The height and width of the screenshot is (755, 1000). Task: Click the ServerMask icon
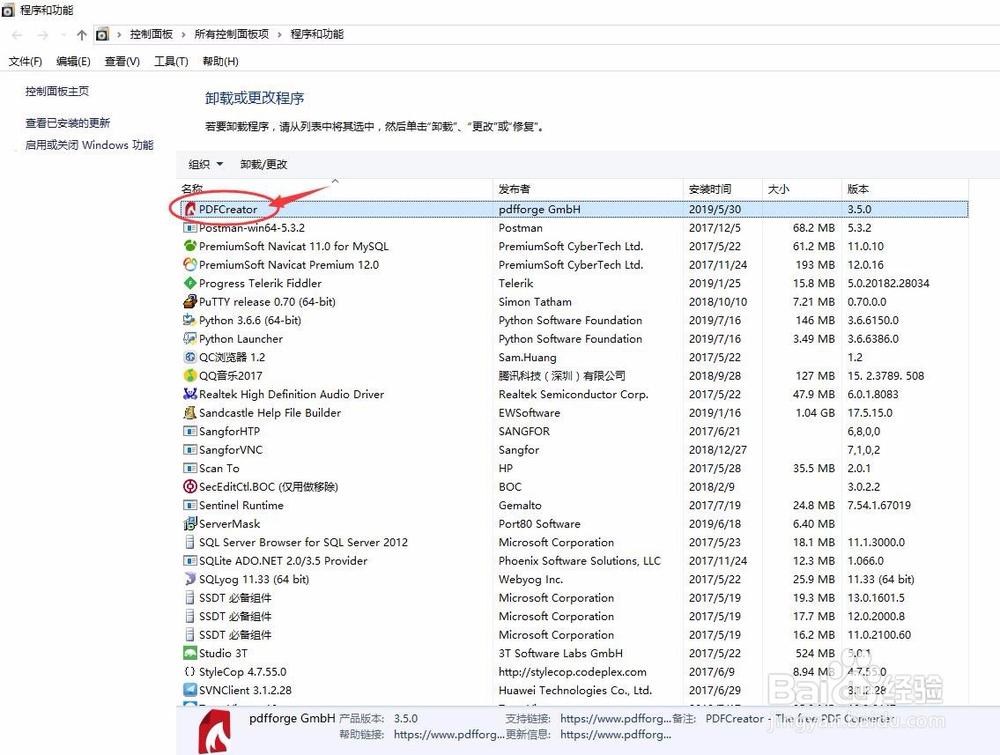pyautogui.click(x=190, y=524)
